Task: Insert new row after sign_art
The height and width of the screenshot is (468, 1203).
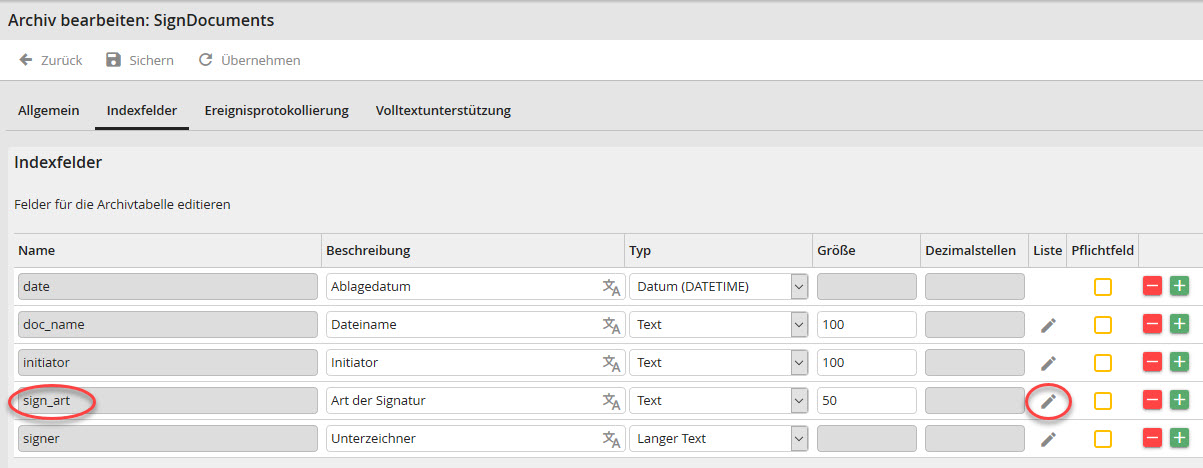Action: pyautogui.click(x=1179, y=401)
